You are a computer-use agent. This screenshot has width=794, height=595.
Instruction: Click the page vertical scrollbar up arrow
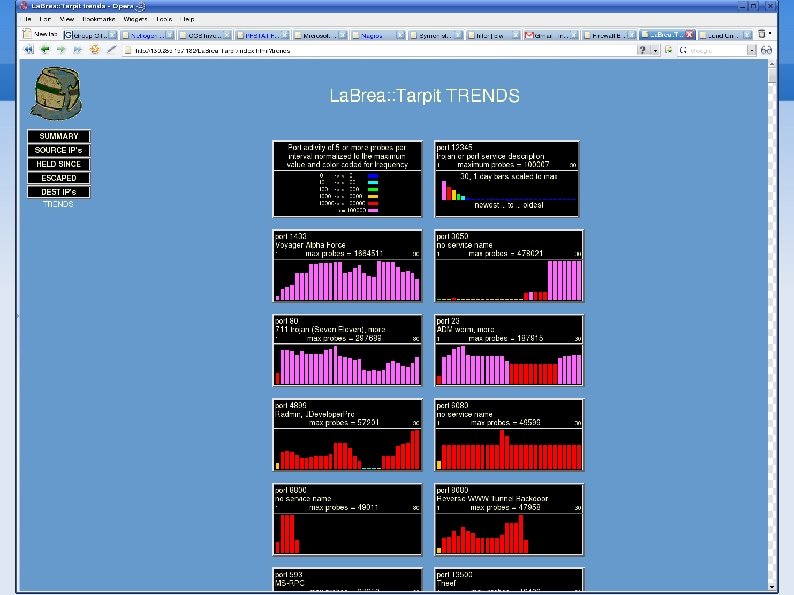click(x=772, y=64)
